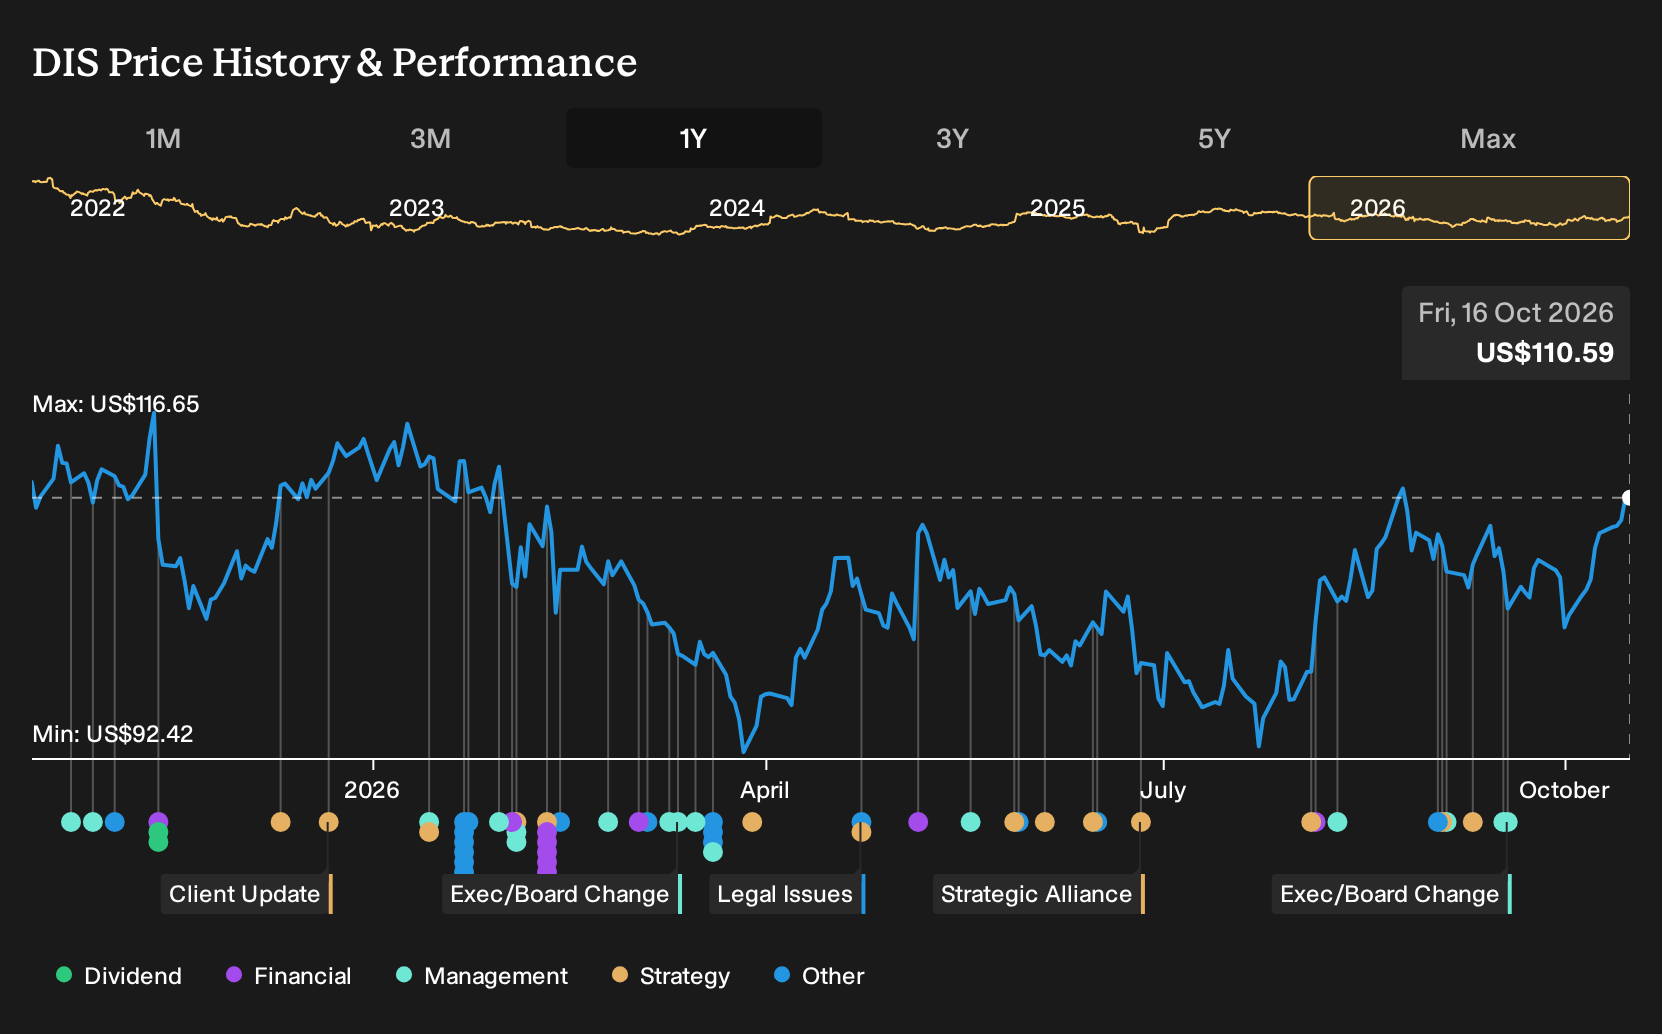1662x1034 pixels.
Task: Click the highlighted 2026 range selector
Action: (x=1469, y=208)
